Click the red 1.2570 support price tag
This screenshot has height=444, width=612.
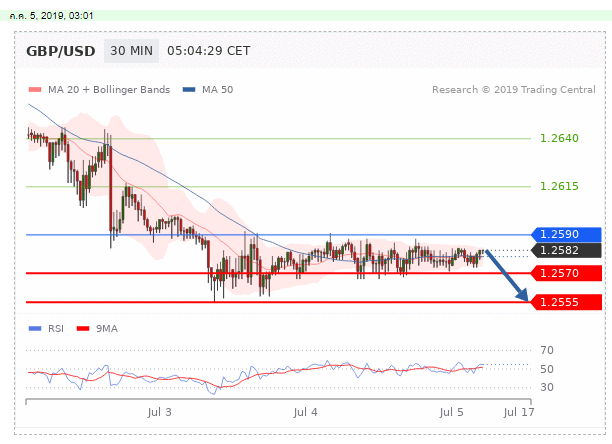tap(566, 273)
